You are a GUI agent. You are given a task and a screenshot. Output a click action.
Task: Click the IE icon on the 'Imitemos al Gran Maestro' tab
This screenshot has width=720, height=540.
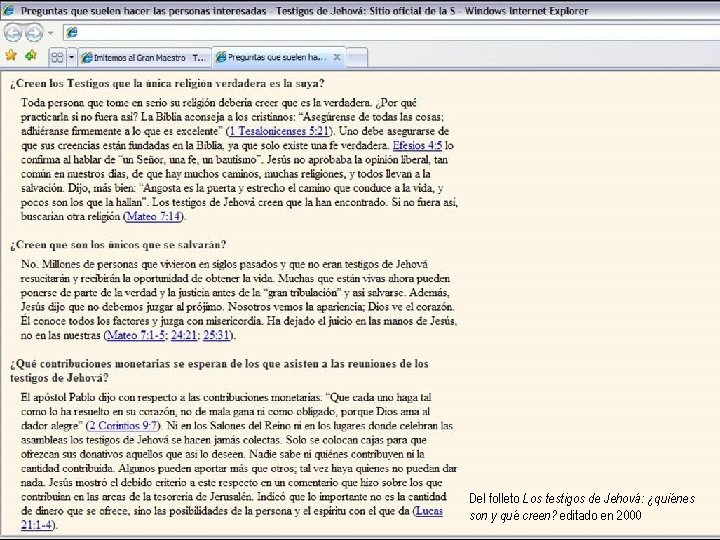tap(86, 58)
